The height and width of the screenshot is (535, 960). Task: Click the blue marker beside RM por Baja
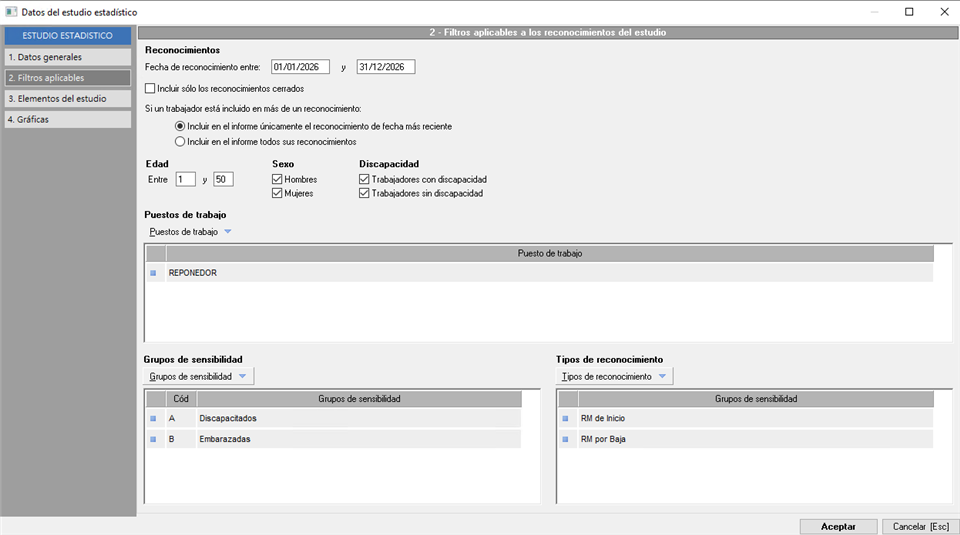(565, 440)
